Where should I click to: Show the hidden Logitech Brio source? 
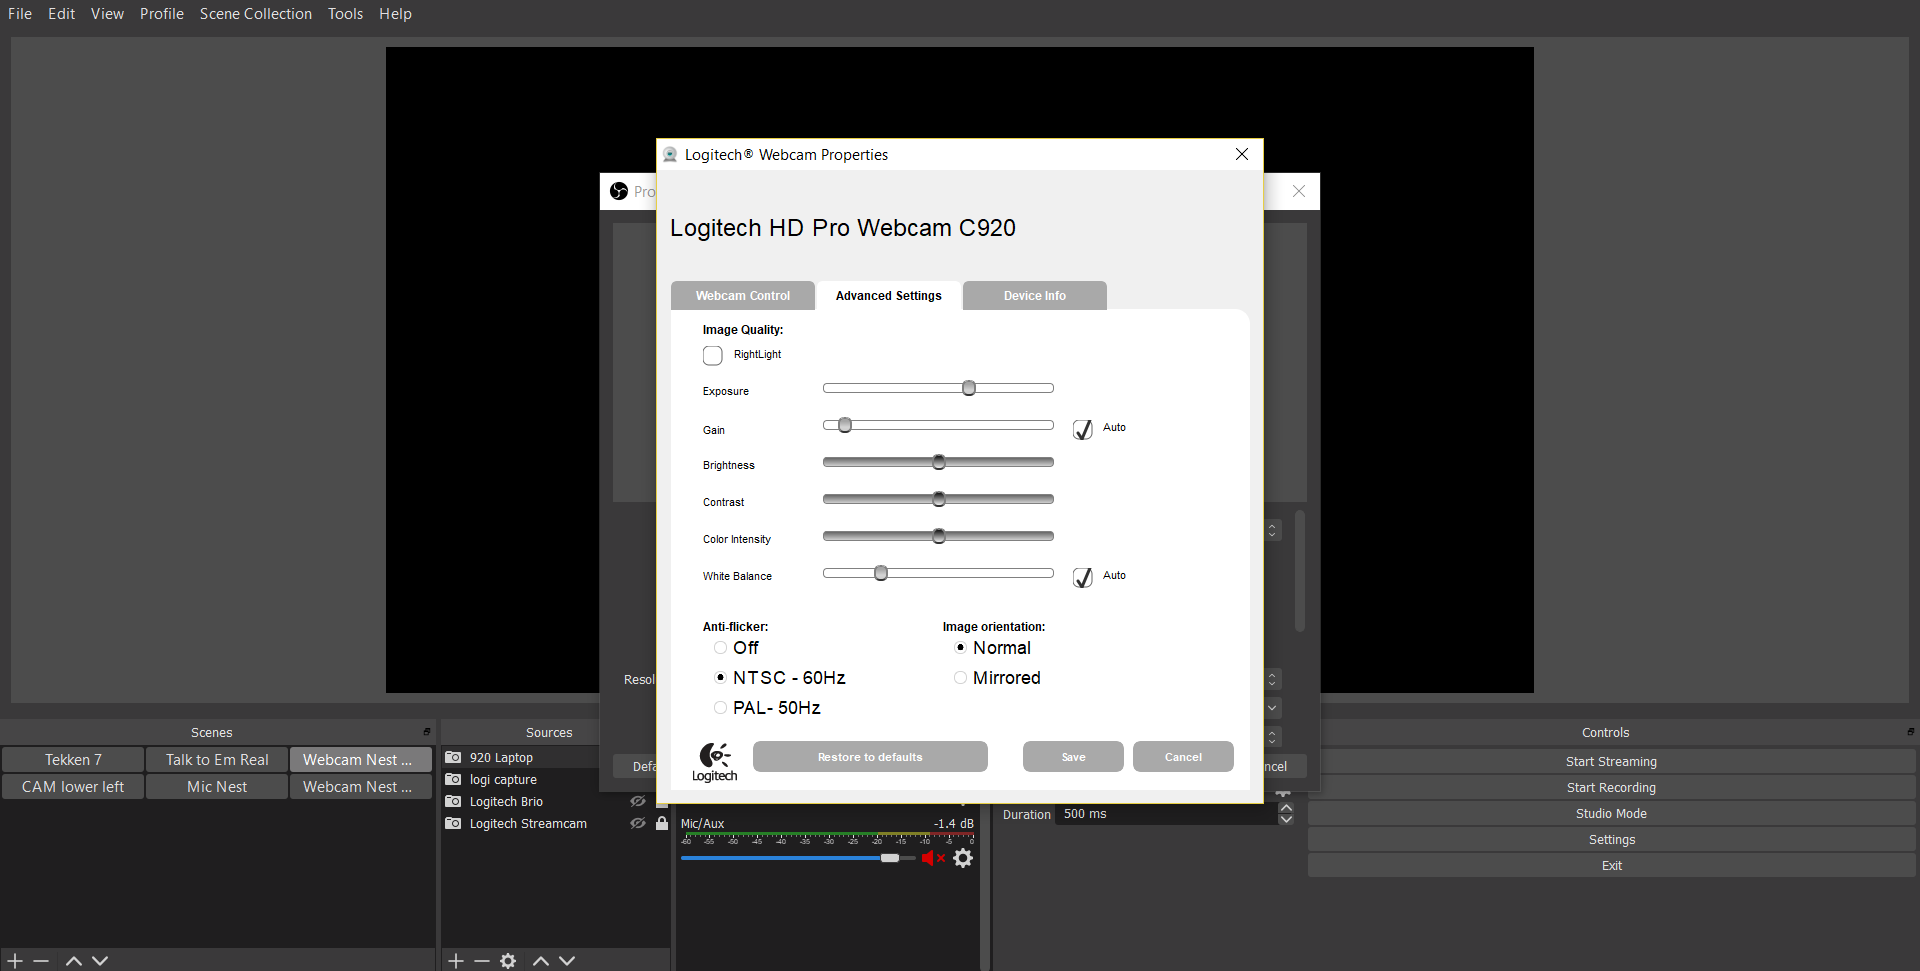(638, 802)
